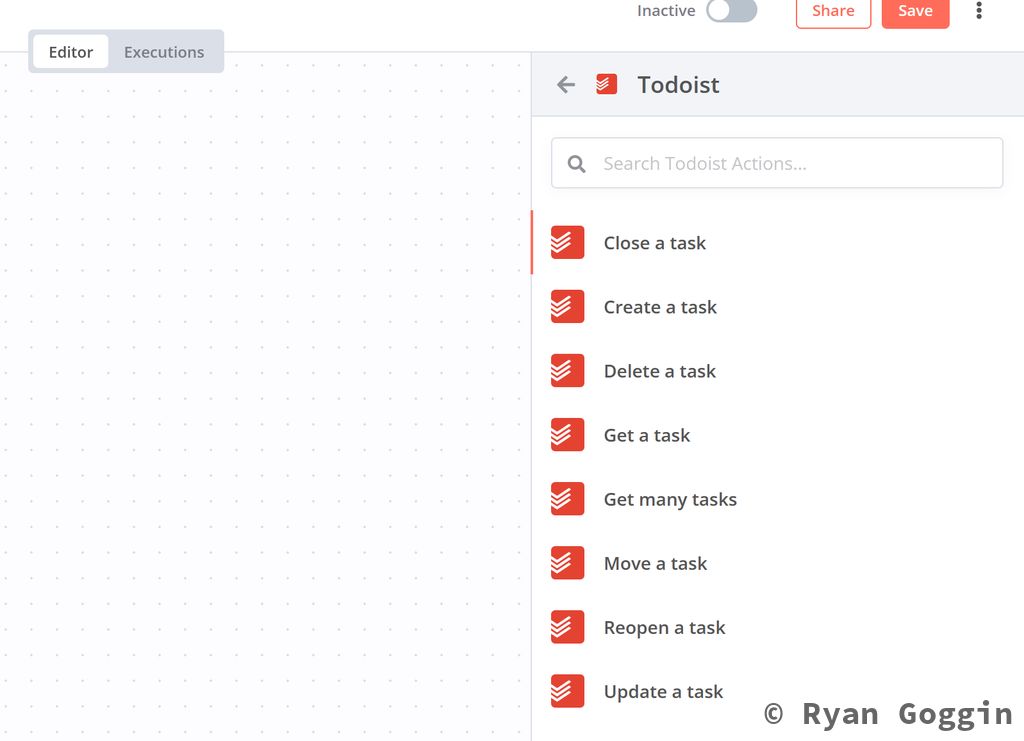Choose the Reopen a task action

[664, 627]
